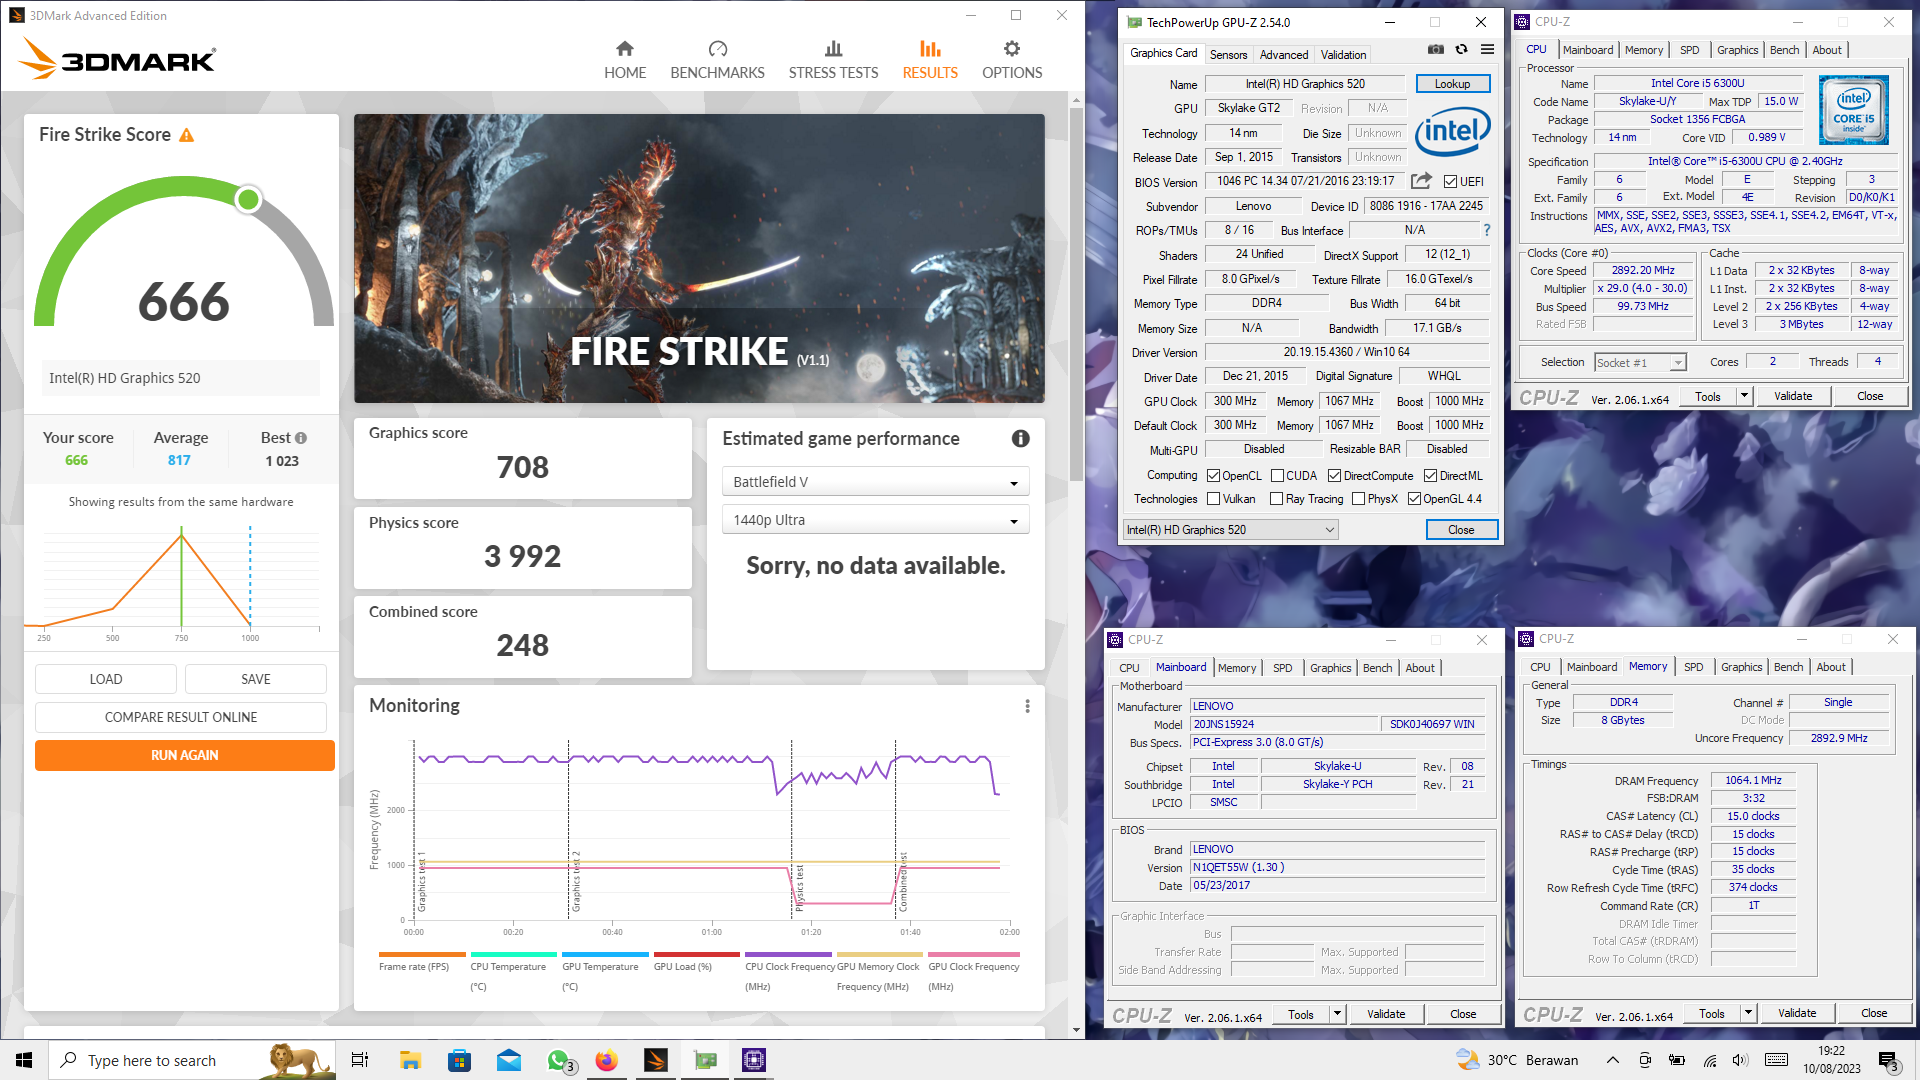
Task: Open the GPU selection dropdown in GPU-Z
Action: 1231,530
